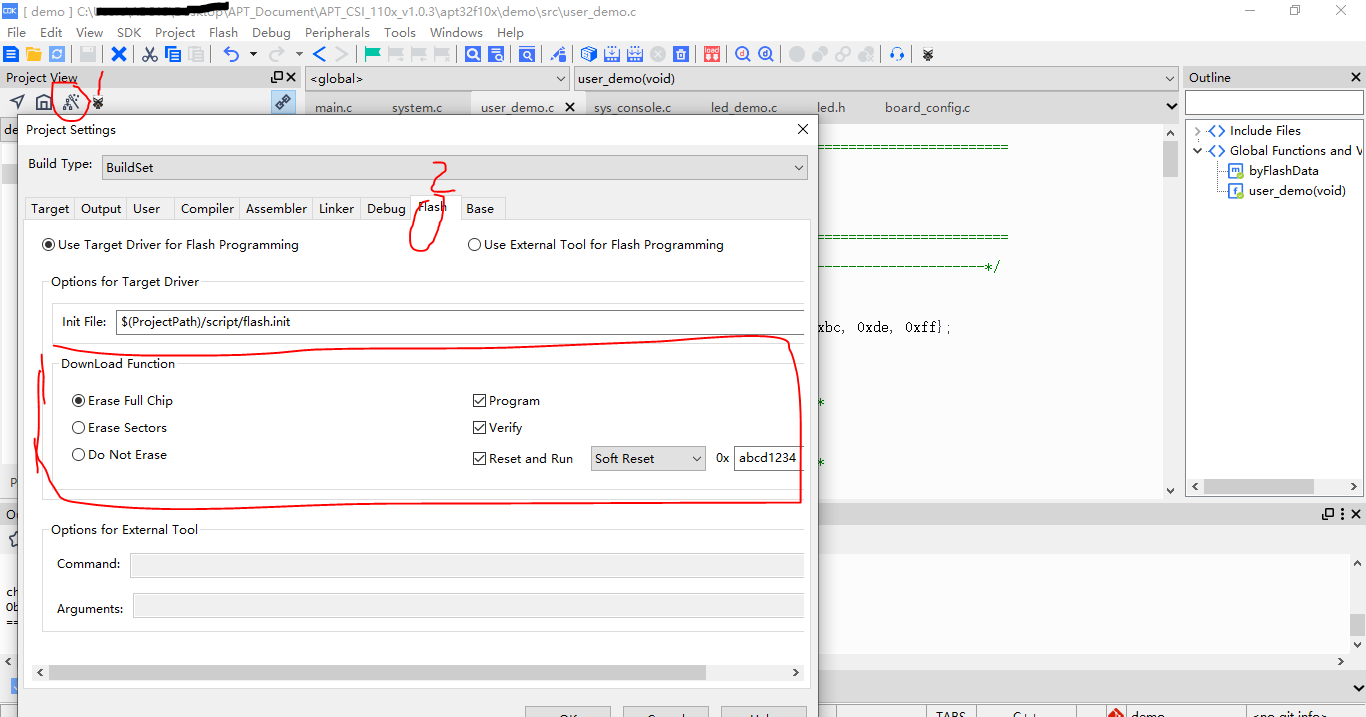Click the green bookmark flag icon
Screen dimensions: 1366x717
373,54
